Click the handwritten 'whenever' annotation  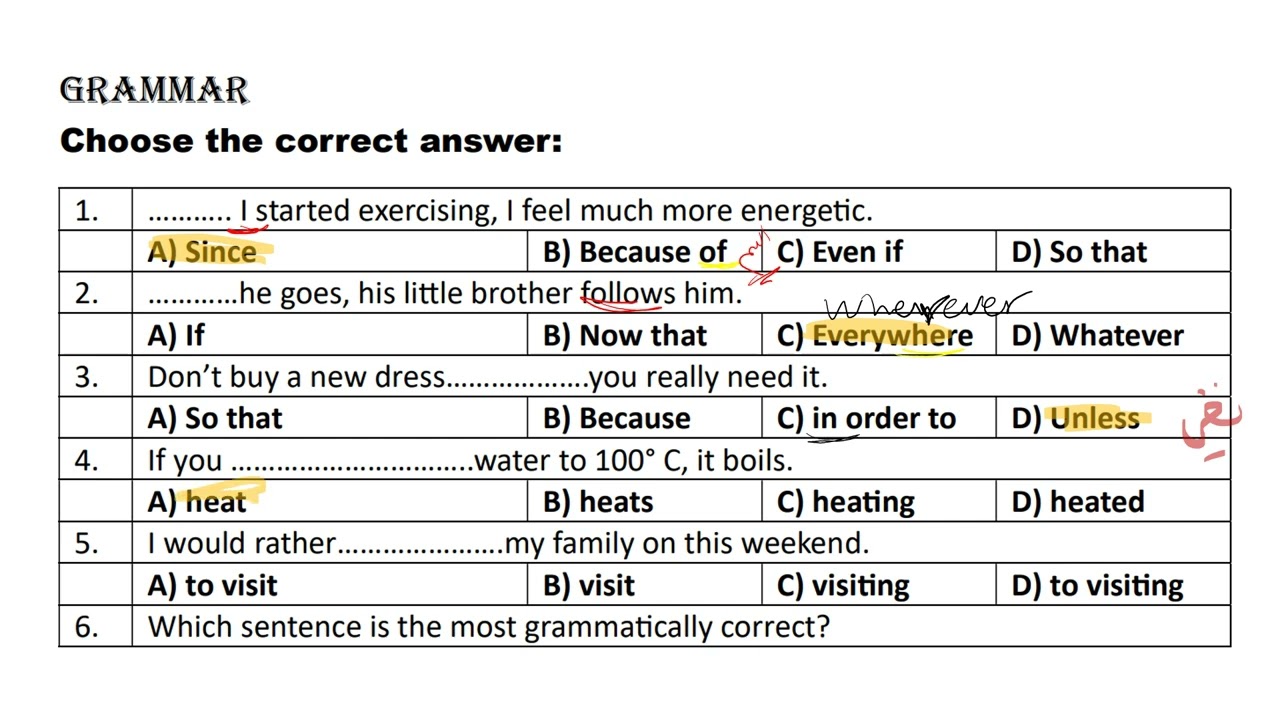(x=927, y=305)
